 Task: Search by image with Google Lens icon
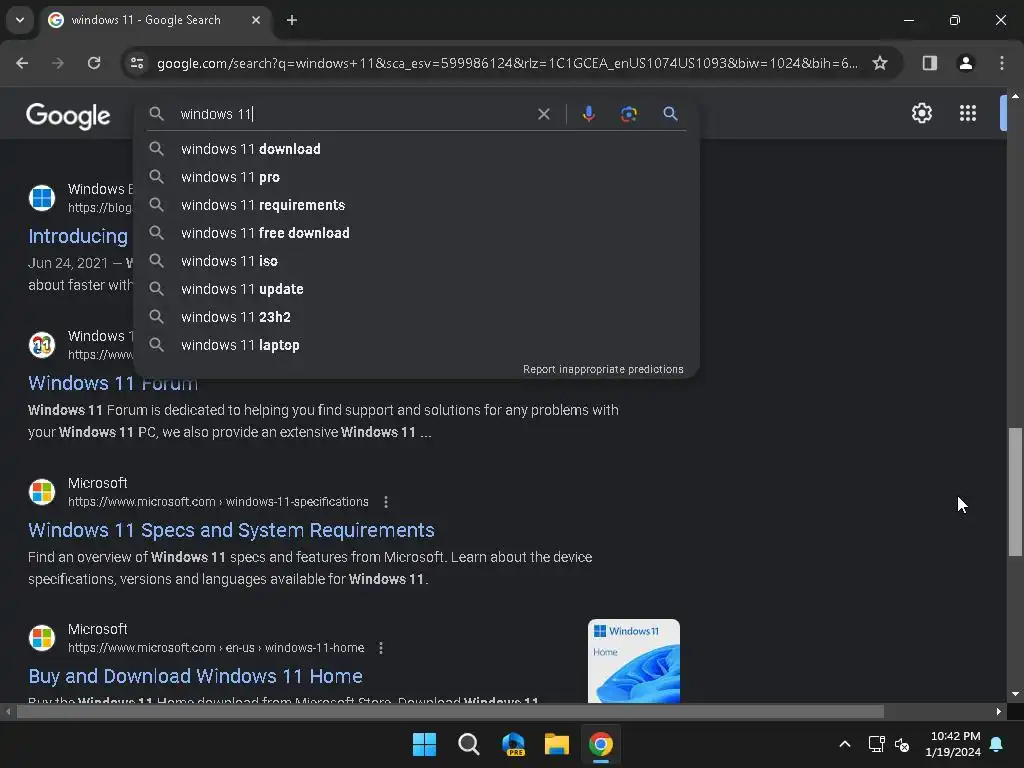628,114
